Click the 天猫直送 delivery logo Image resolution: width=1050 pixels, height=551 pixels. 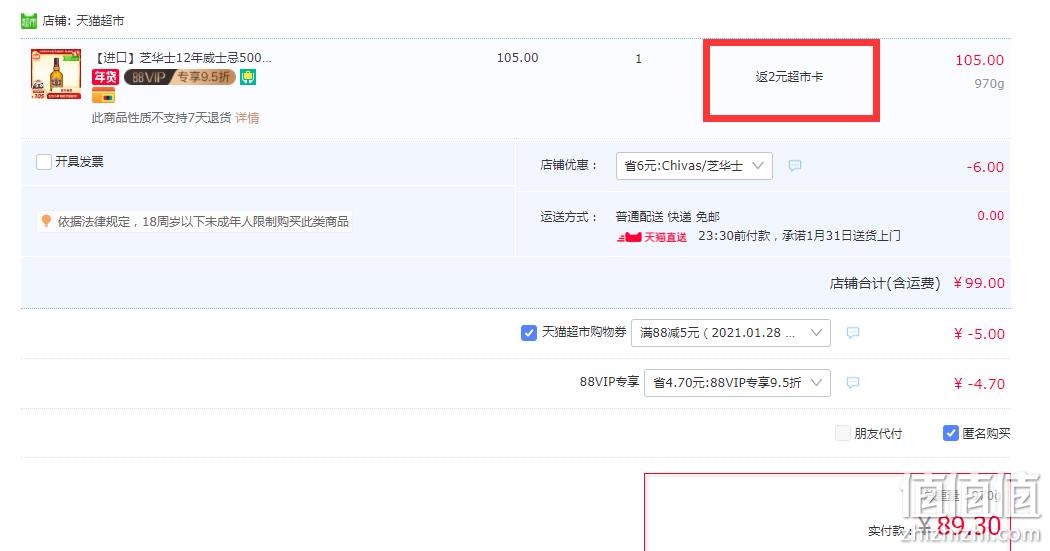click(x=652, y=237)
